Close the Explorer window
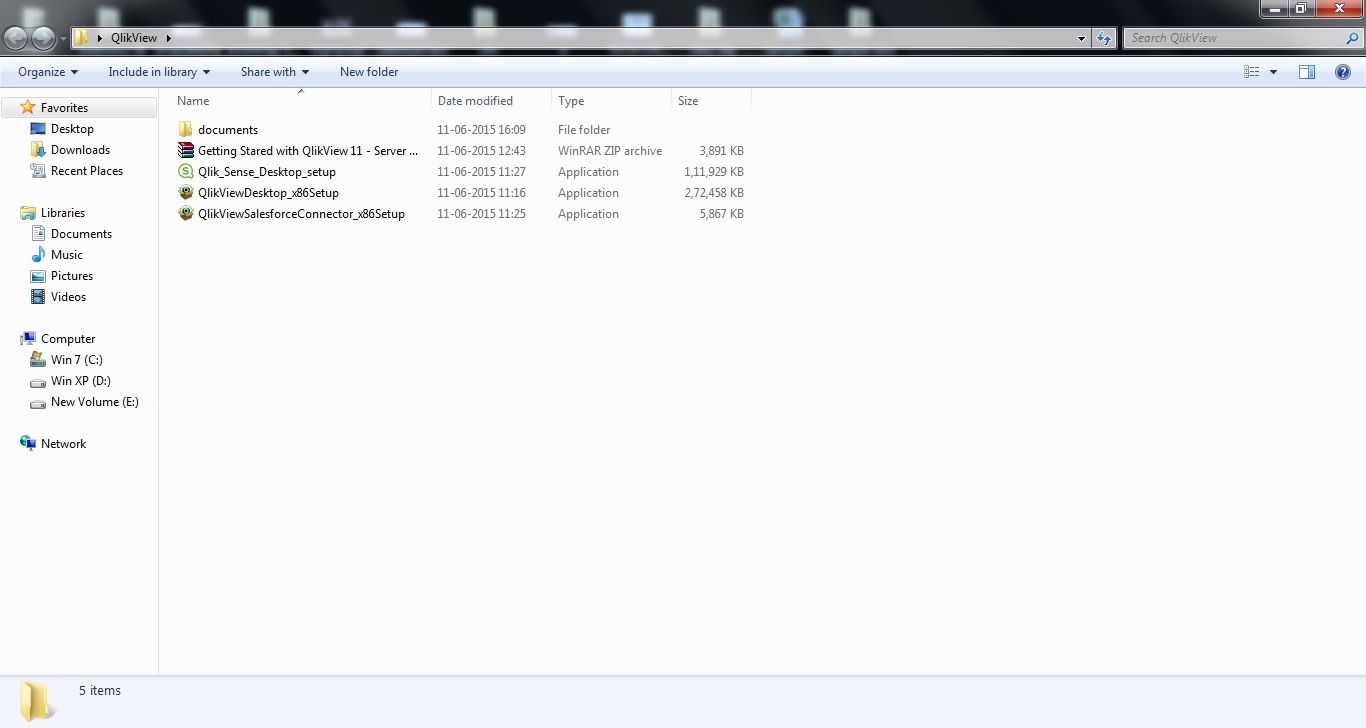1366x728 pixels. pos(1339,8)
